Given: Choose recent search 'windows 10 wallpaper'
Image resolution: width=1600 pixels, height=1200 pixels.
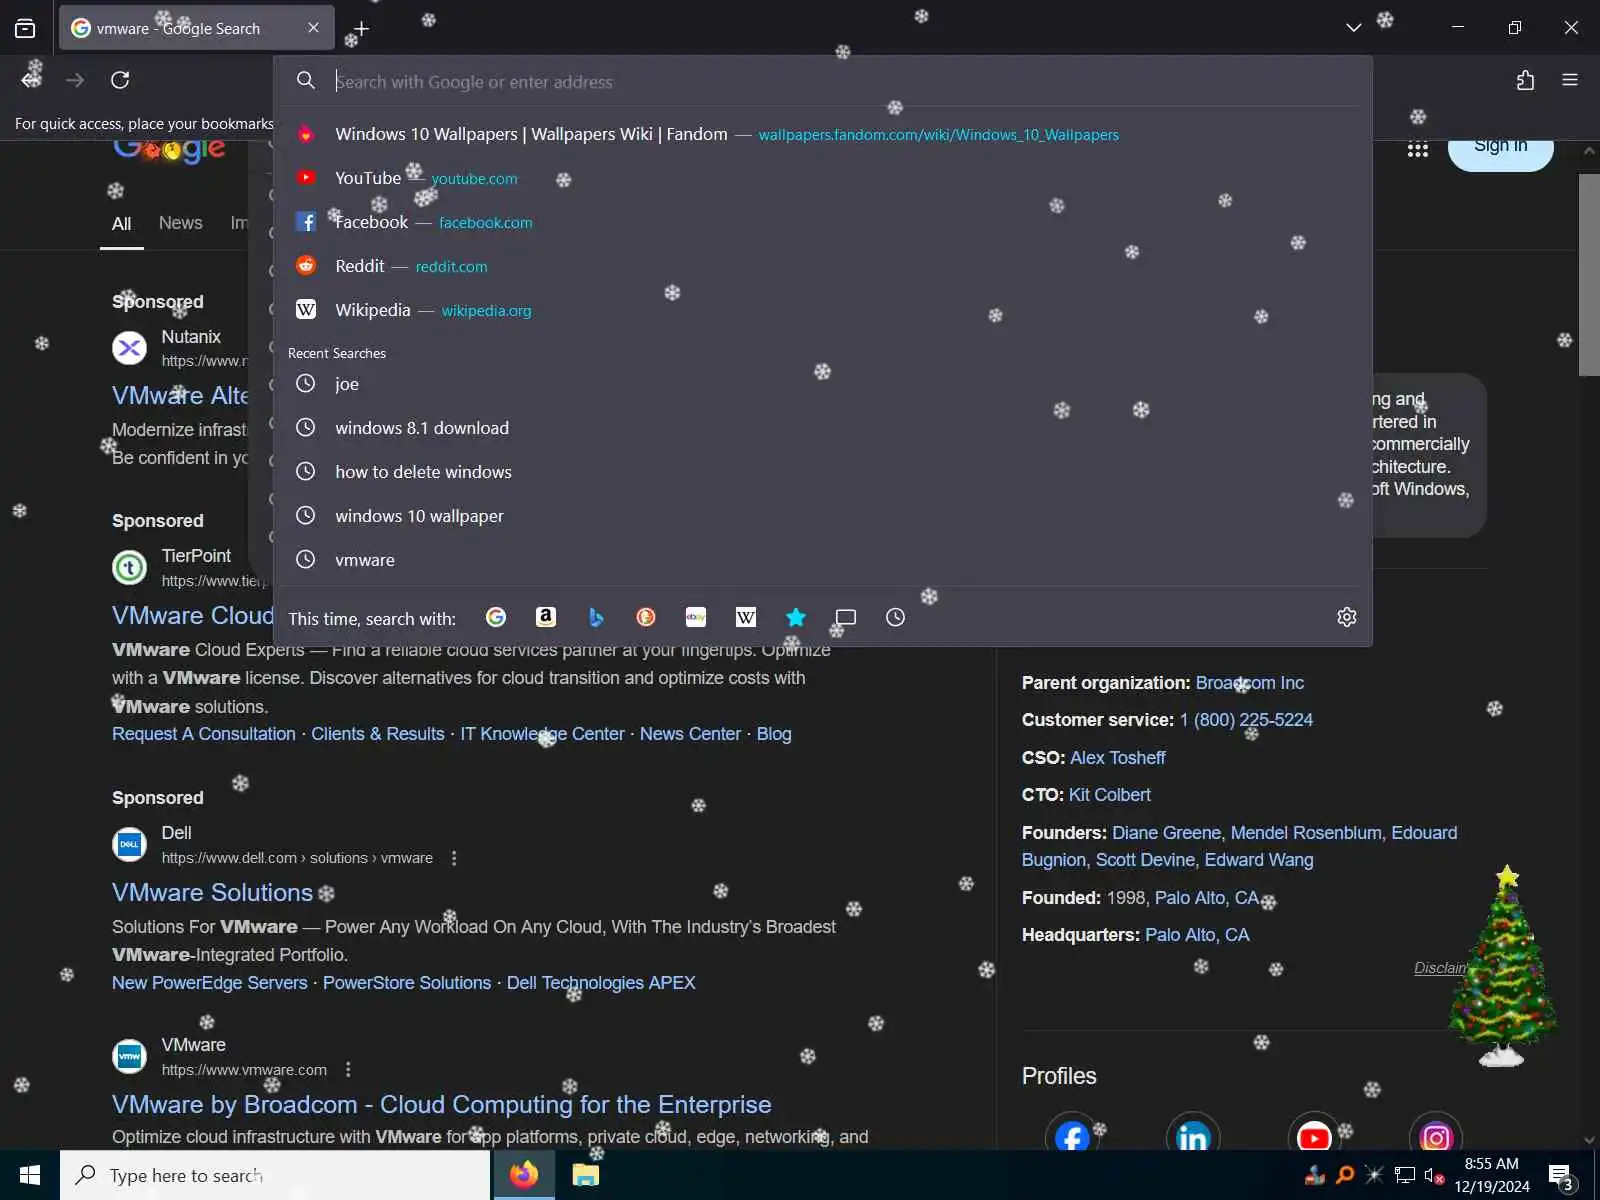Looking at the screenshot, I should pos(822,516).
